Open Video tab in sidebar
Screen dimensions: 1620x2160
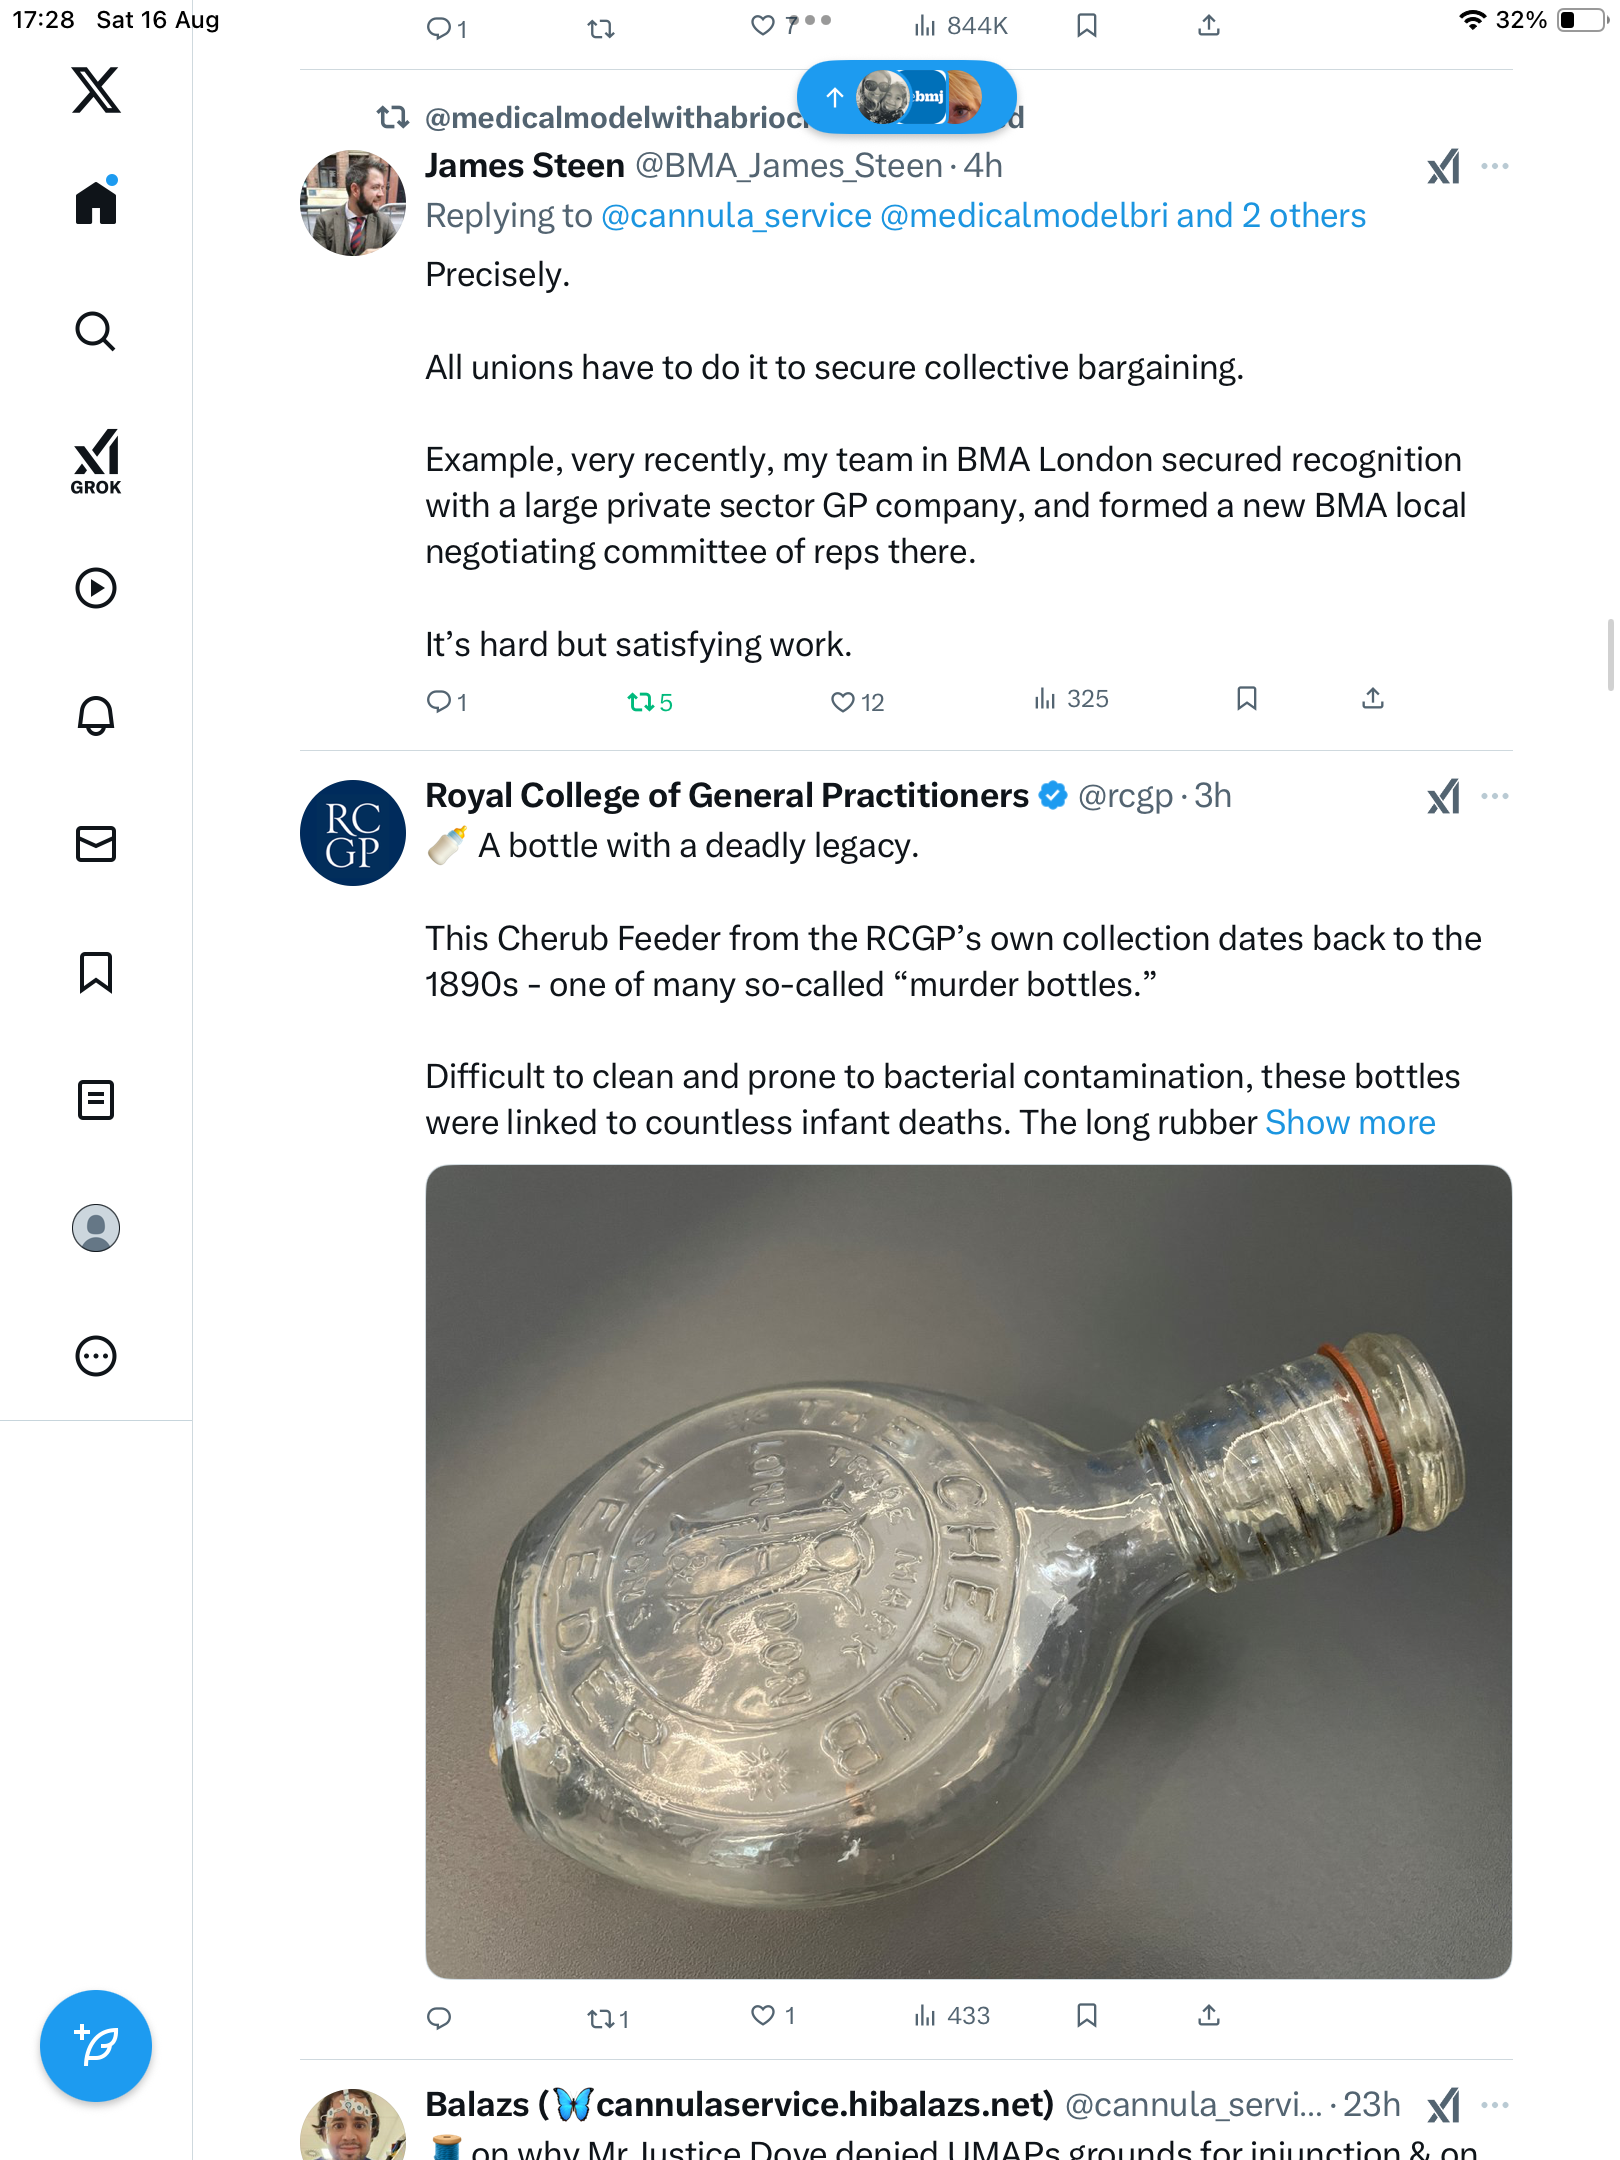click(96, 588)
